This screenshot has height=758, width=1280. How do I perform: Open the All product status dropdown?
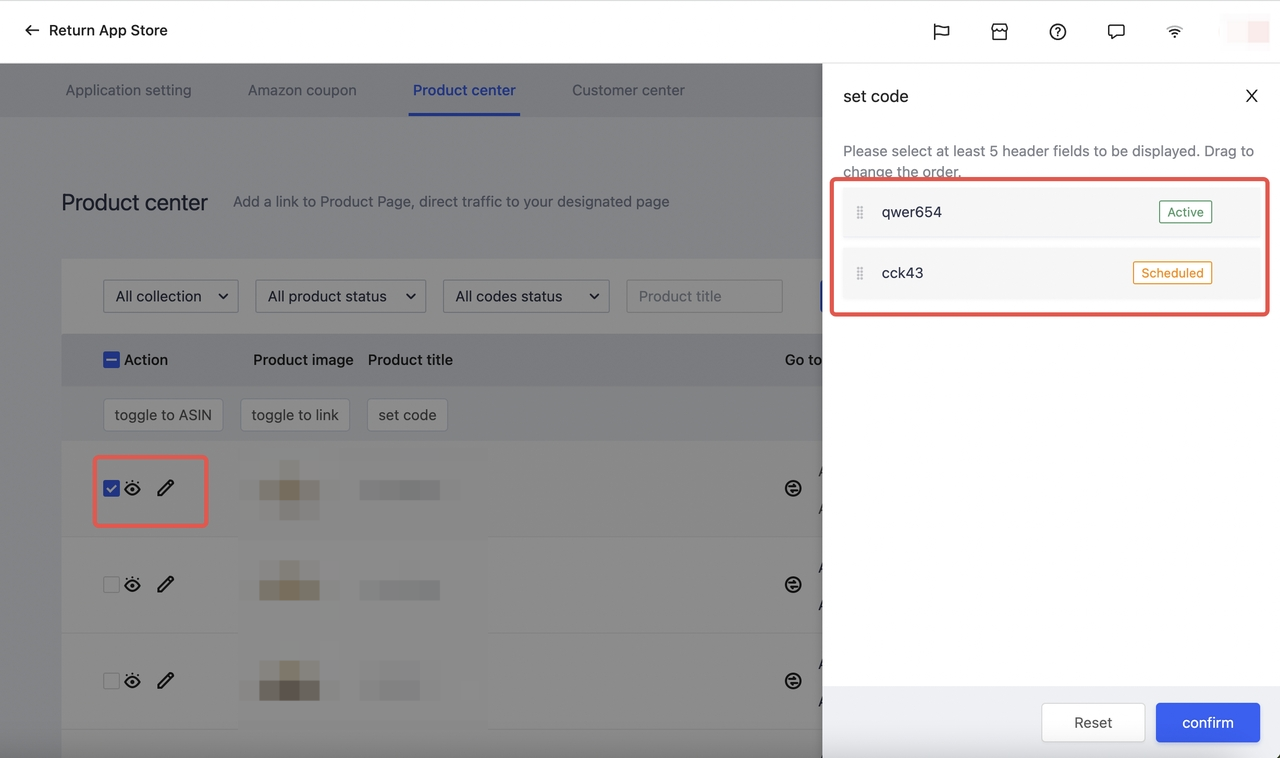pos(341,296)
